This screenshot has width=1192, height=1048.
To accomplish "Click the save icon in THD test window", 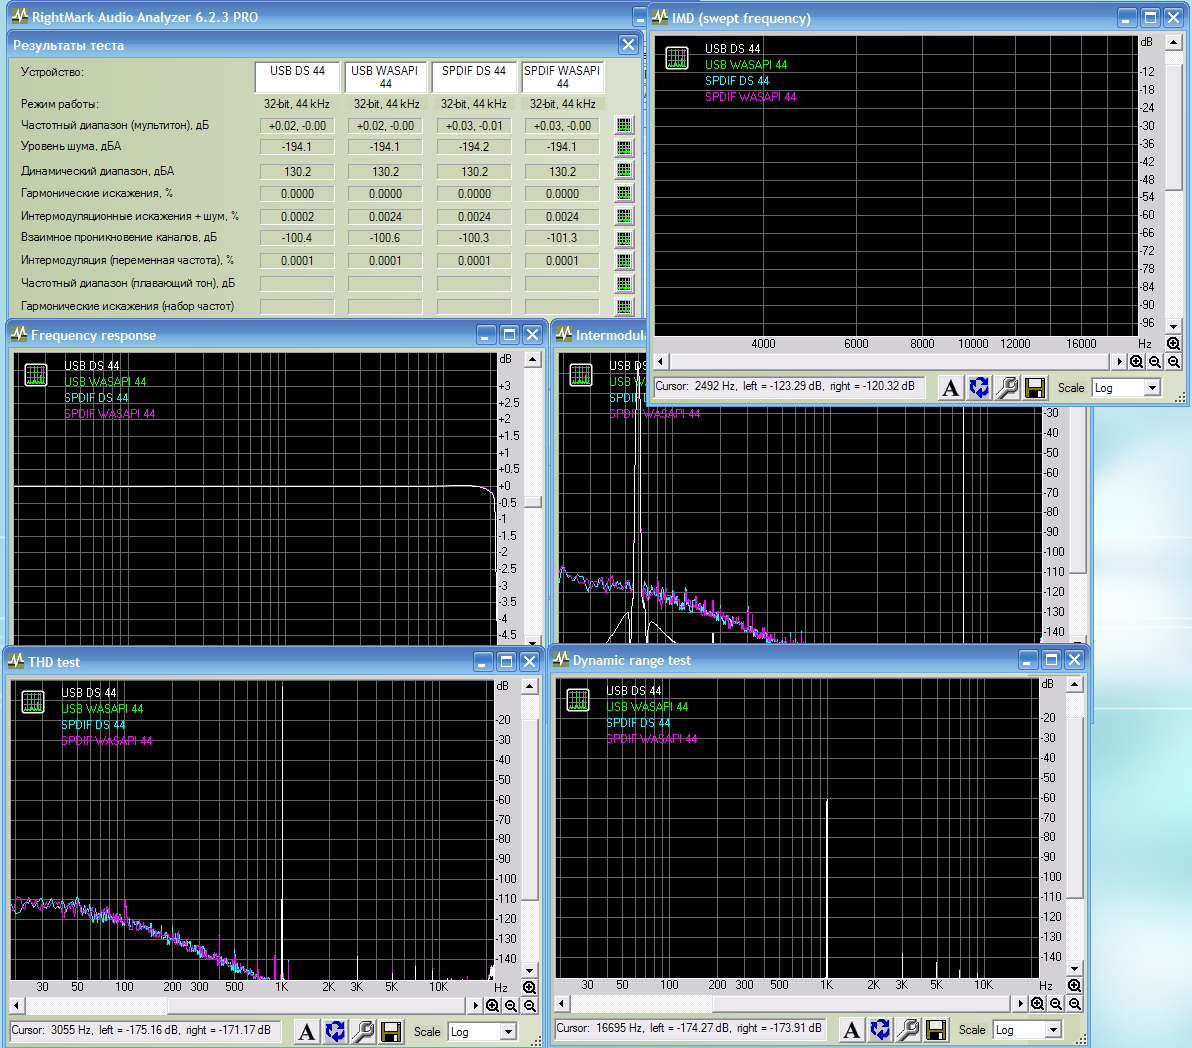I will [391, 1031].
